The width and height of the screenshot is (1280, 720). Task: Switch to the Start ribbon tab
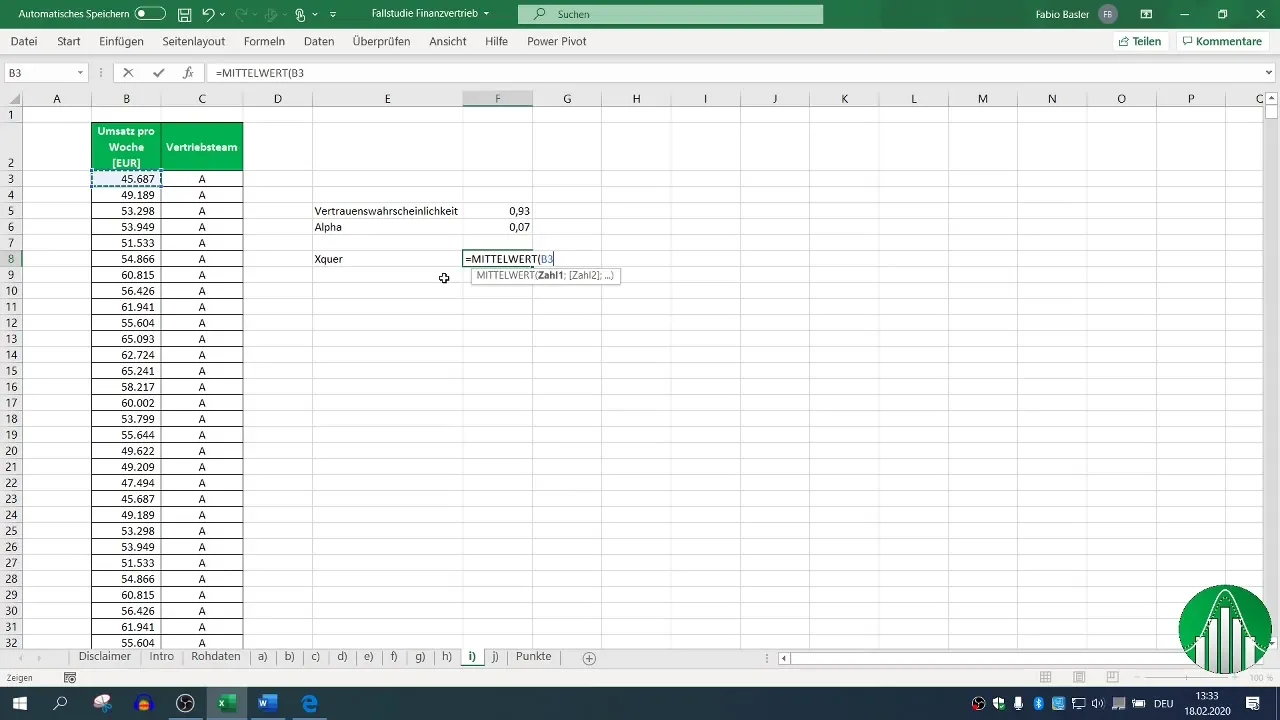[x=69, y=41]
